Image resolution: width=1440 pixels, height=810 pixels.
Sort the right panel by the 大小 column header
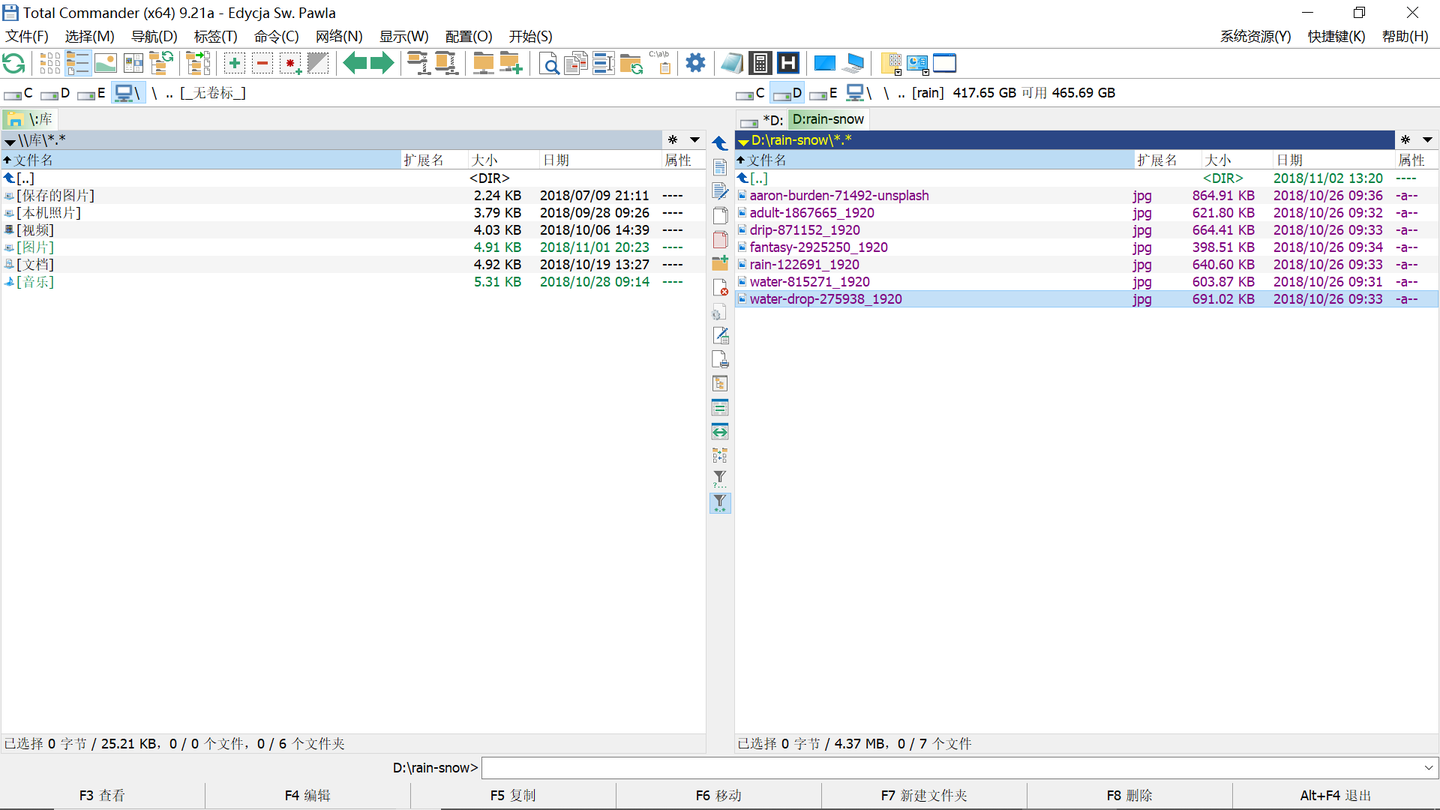coord(1236,160)
